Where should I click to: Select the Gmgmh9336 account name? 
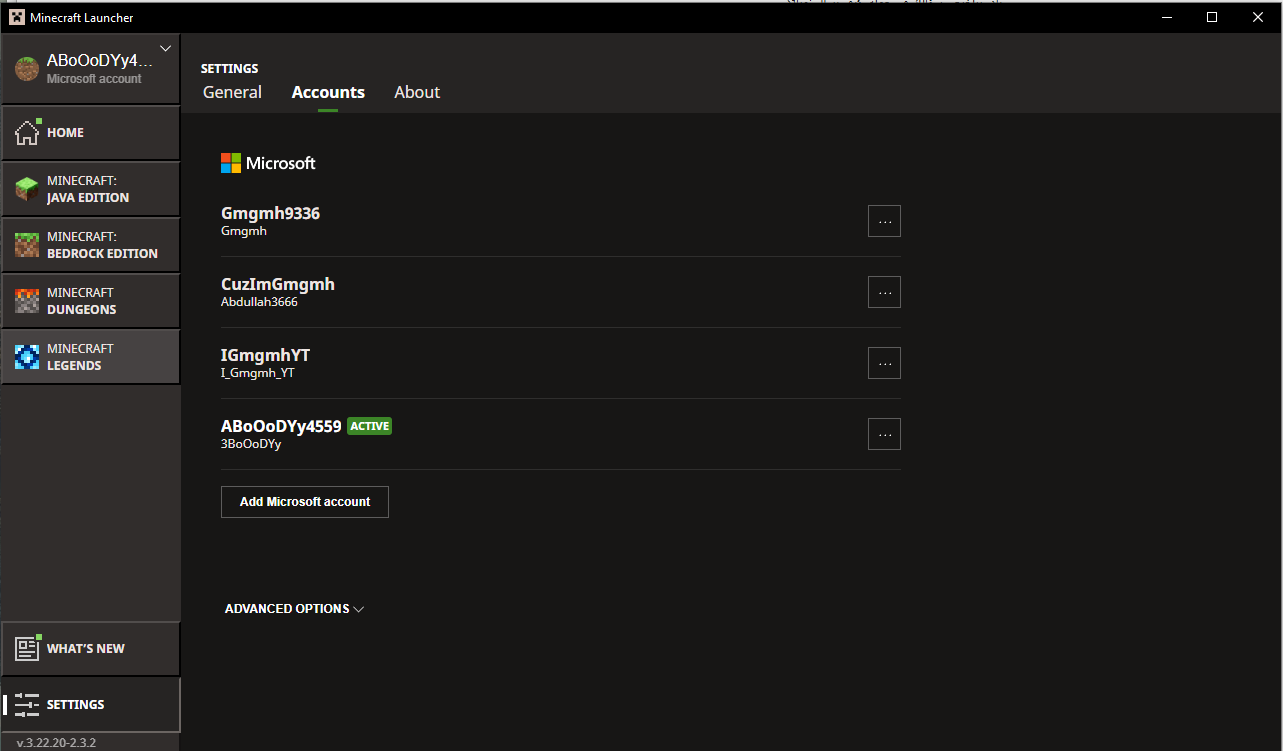(x=270, y=213)
